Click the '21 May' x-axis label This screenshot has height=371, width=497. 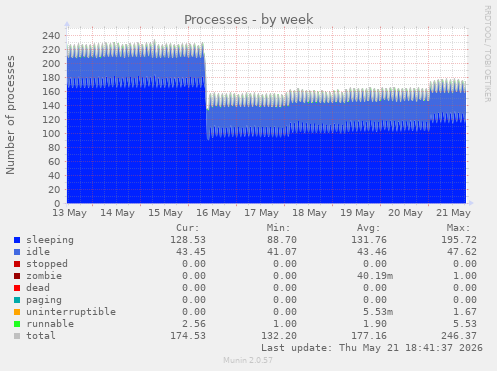tap(453, 213)
